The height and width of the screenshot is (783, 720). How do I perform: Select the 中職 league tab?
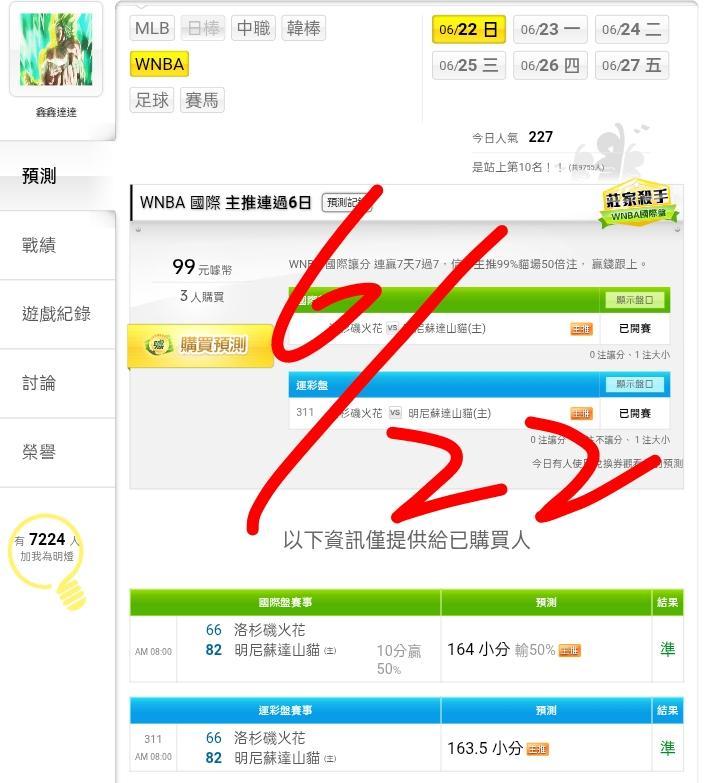[254, 28]
